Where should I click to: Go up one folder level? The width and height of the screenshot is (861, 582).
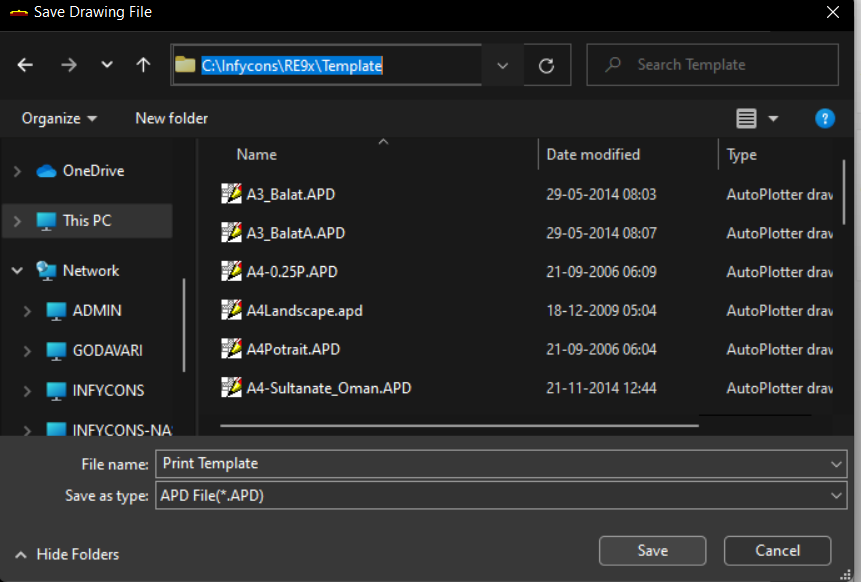pyautogui.click(x=143, y=65)
